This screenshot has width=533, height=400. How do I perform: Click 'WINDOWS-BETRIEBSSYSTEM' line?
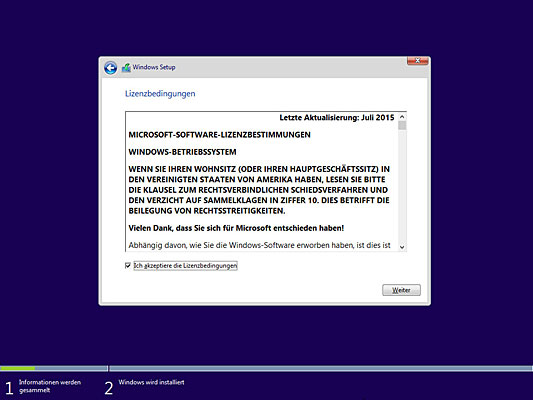(x=183, y=152)
